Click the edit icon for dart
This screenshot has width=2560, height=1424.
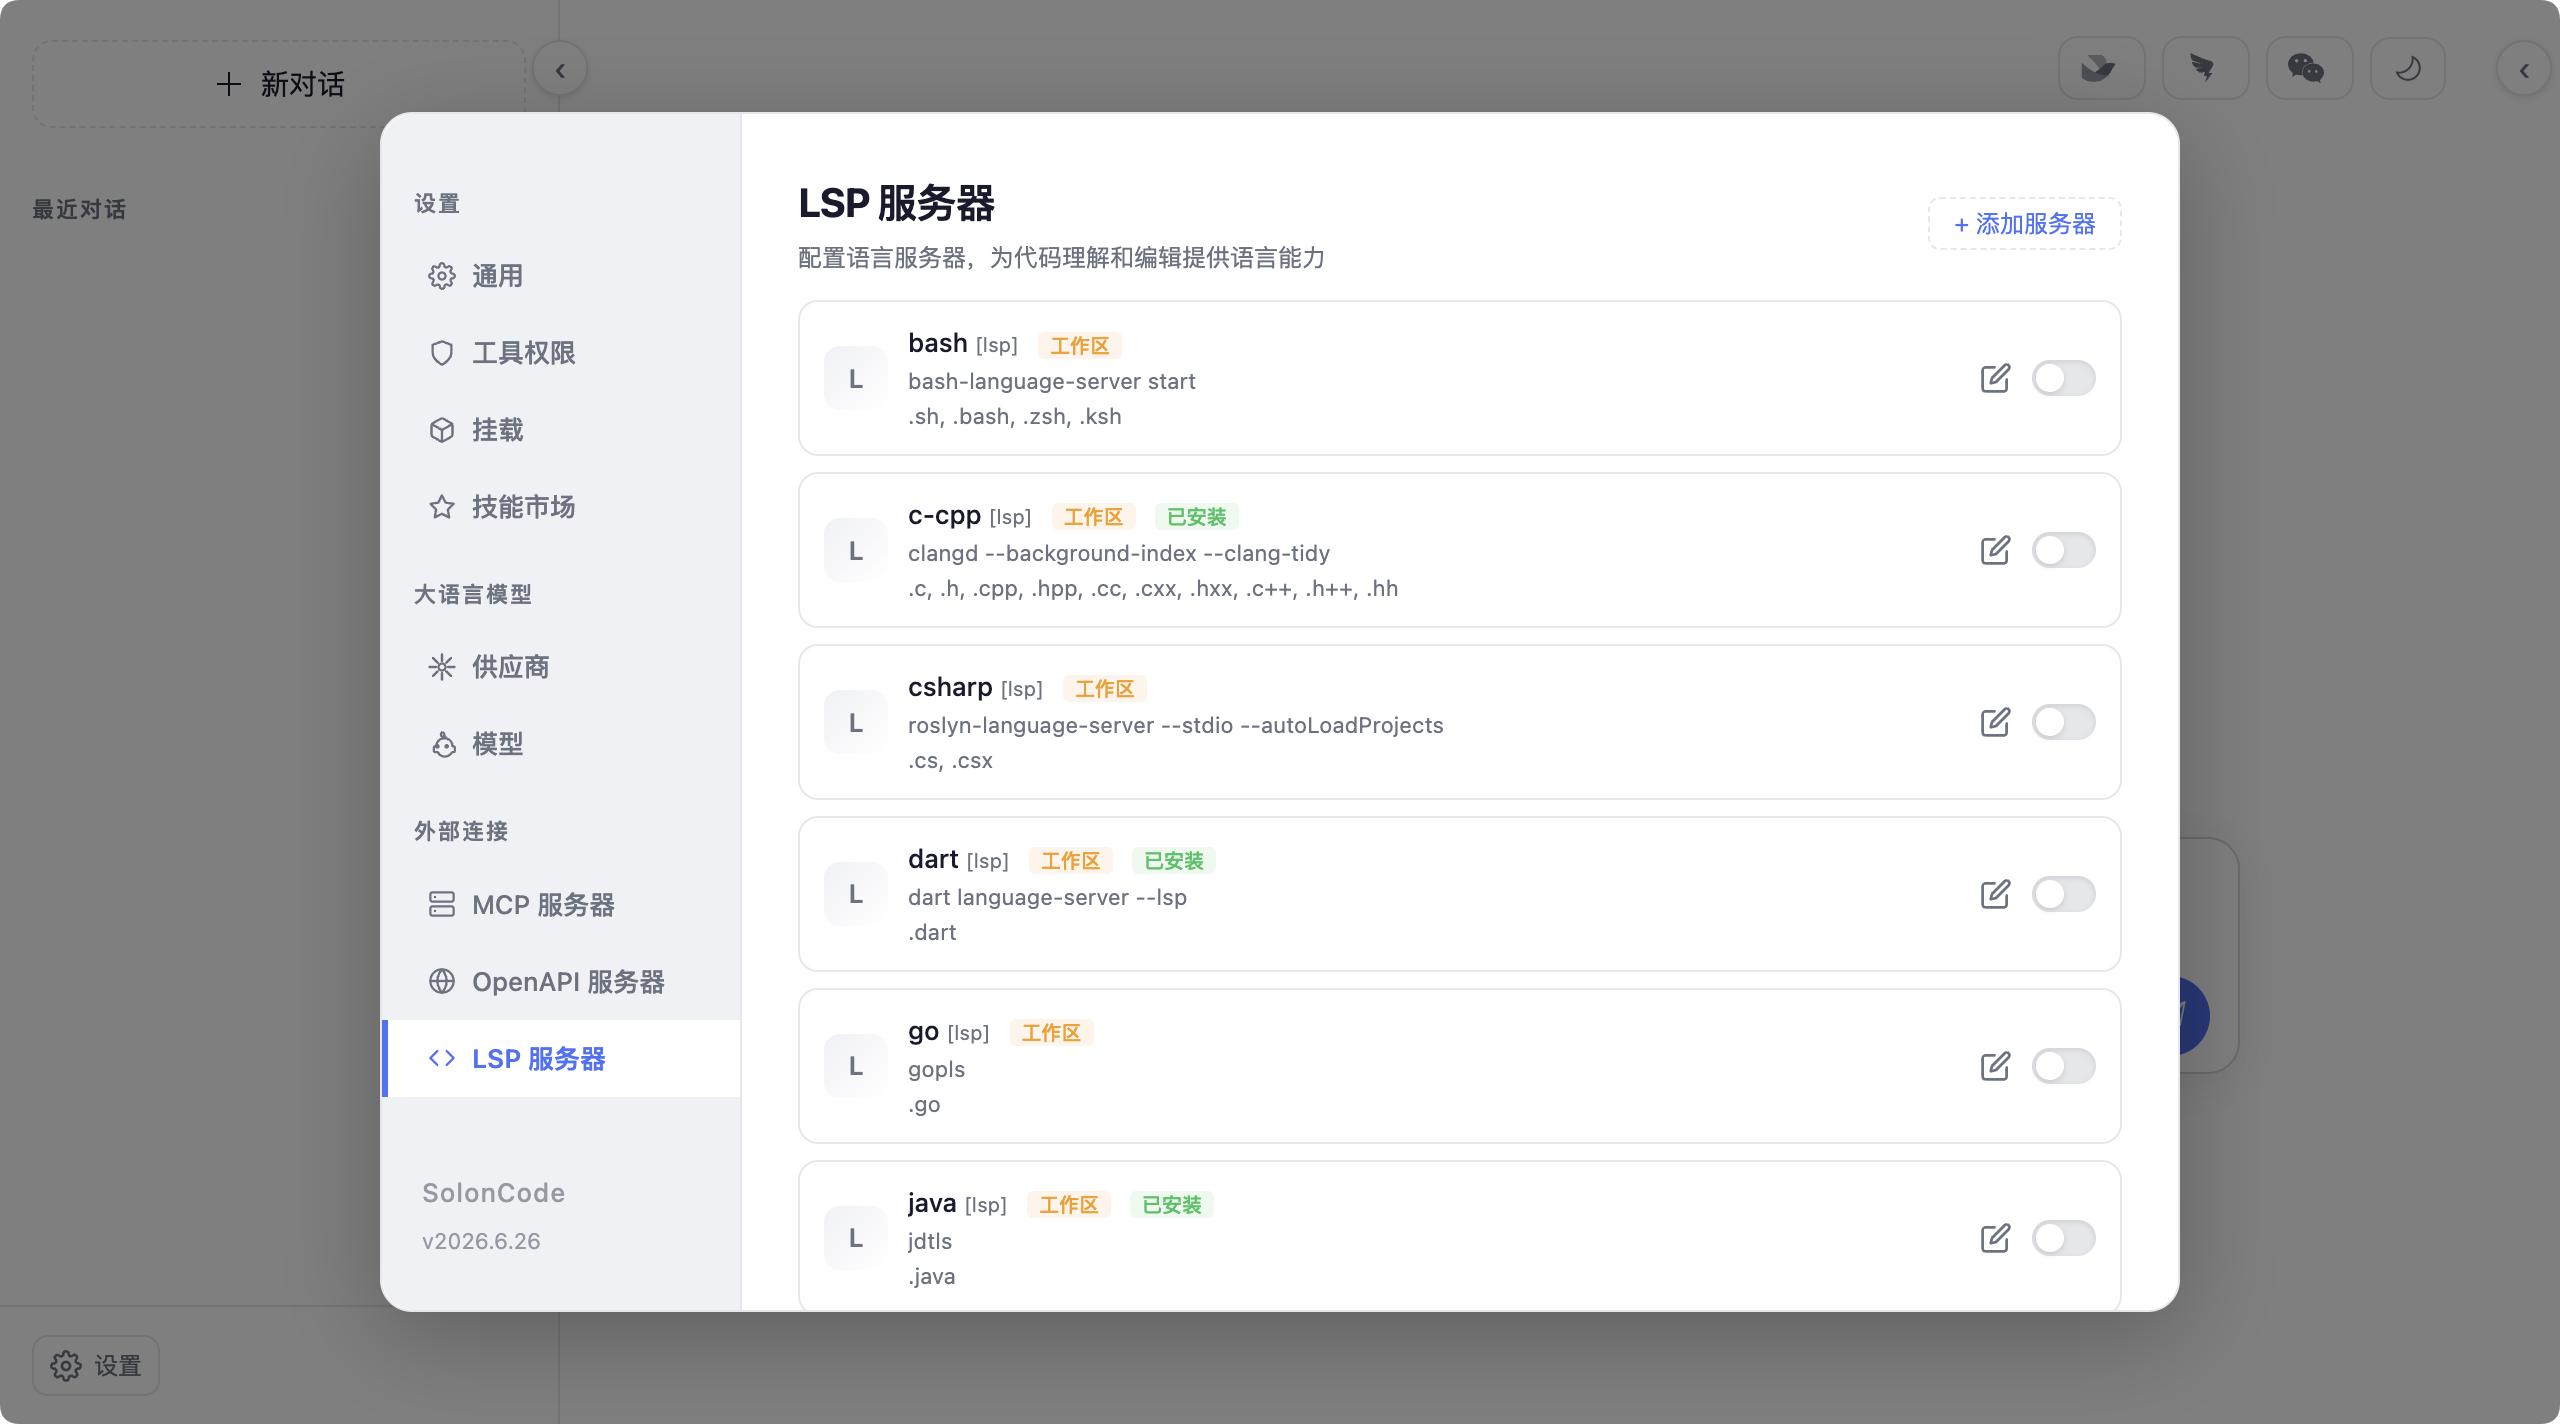(x=1995, y=894)
